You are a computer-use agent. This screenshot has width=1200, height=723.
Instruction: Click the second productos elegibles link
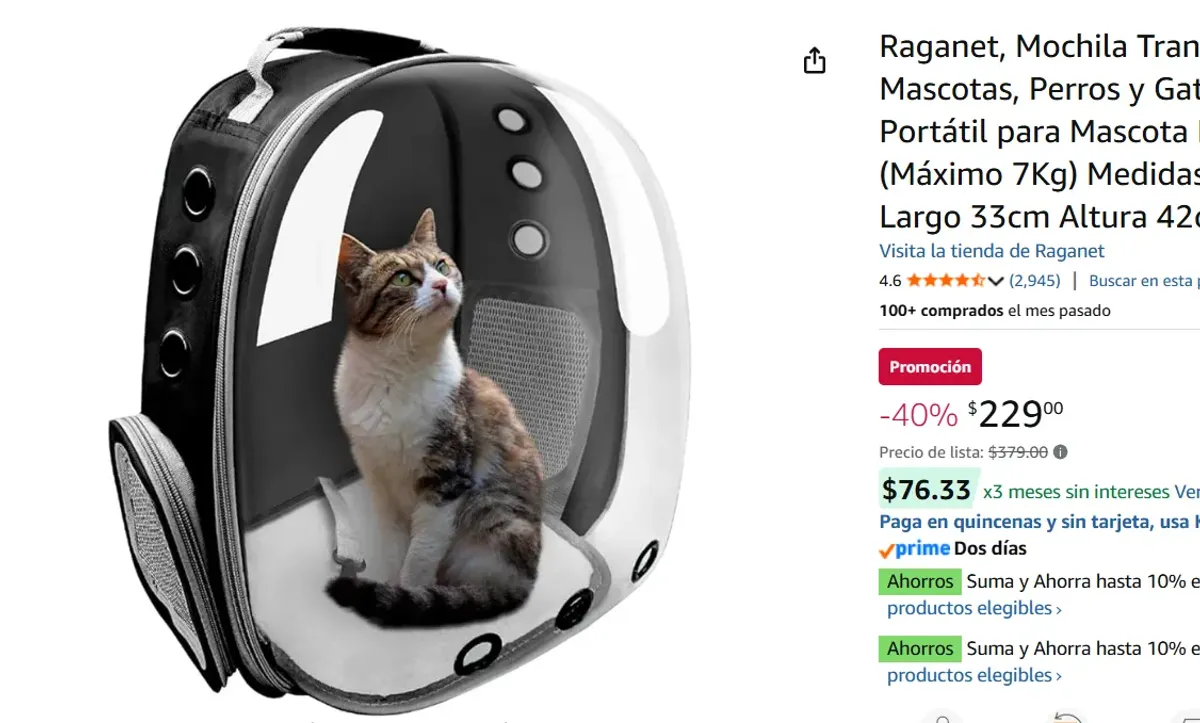tap(968, 675)
